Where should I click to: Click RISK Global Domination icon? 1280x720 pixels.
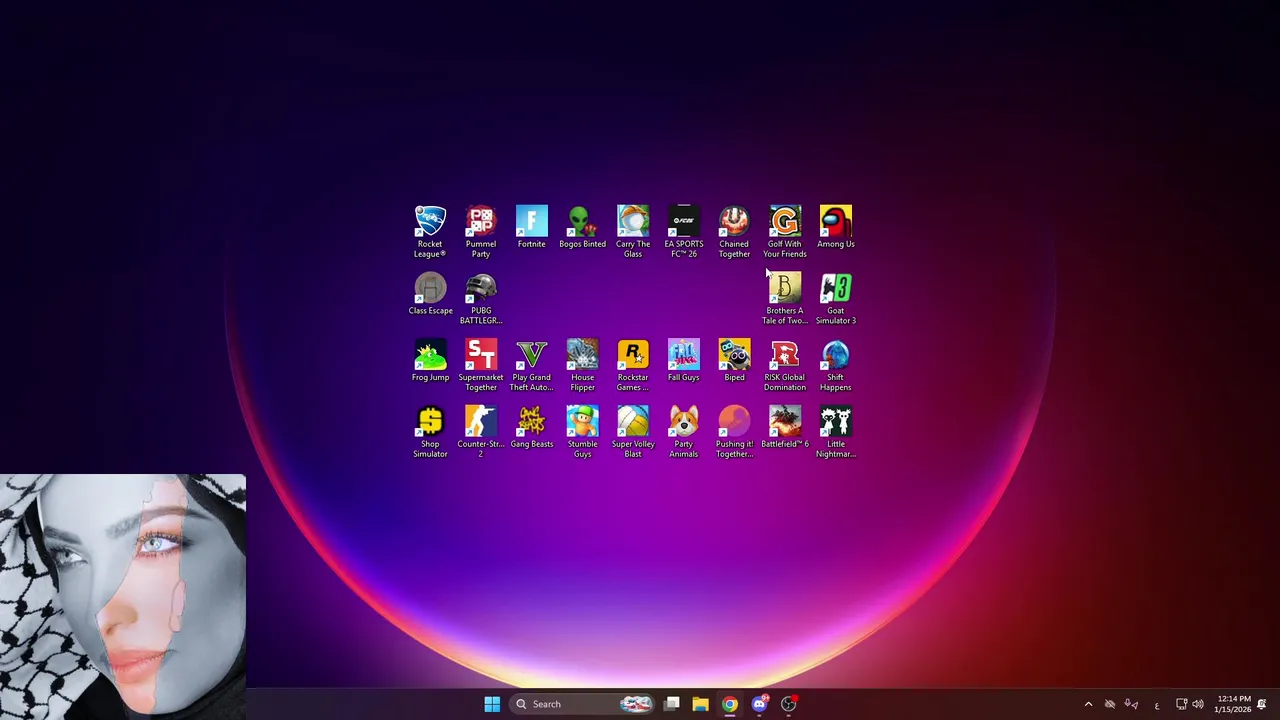[x=785, y=365]
